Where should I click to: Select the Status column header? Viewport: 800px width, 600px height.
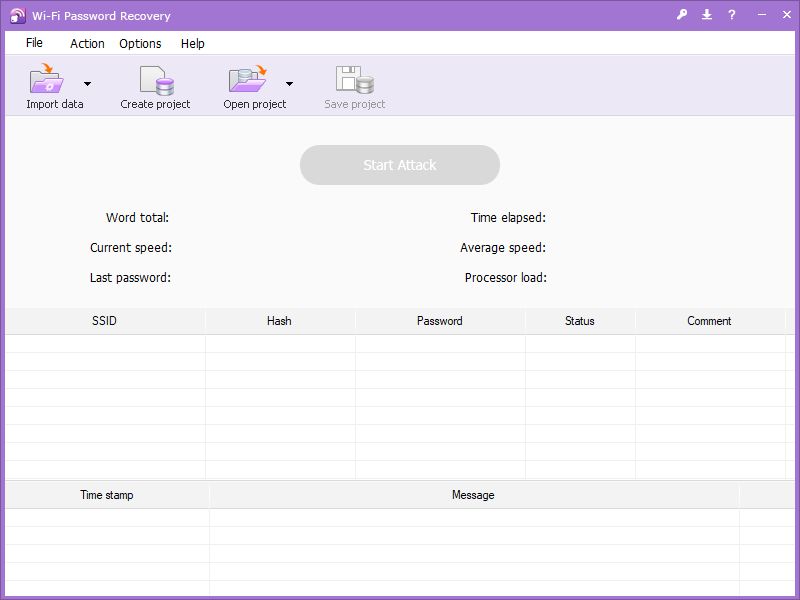580,321
